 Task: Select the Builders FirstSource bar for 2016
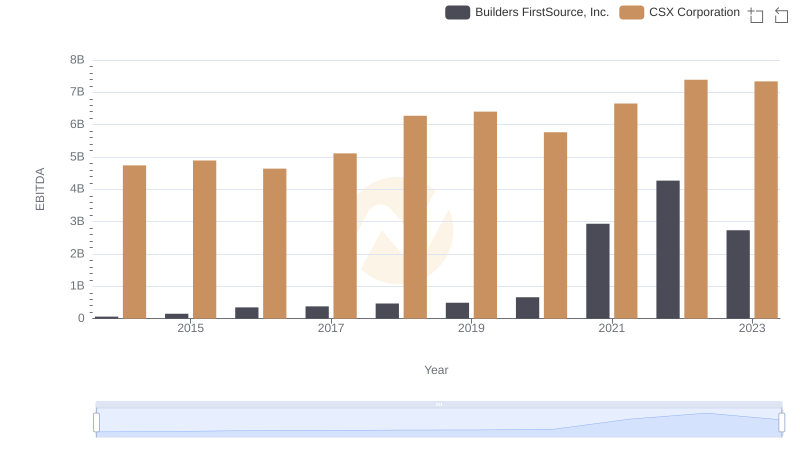[247, 313]
